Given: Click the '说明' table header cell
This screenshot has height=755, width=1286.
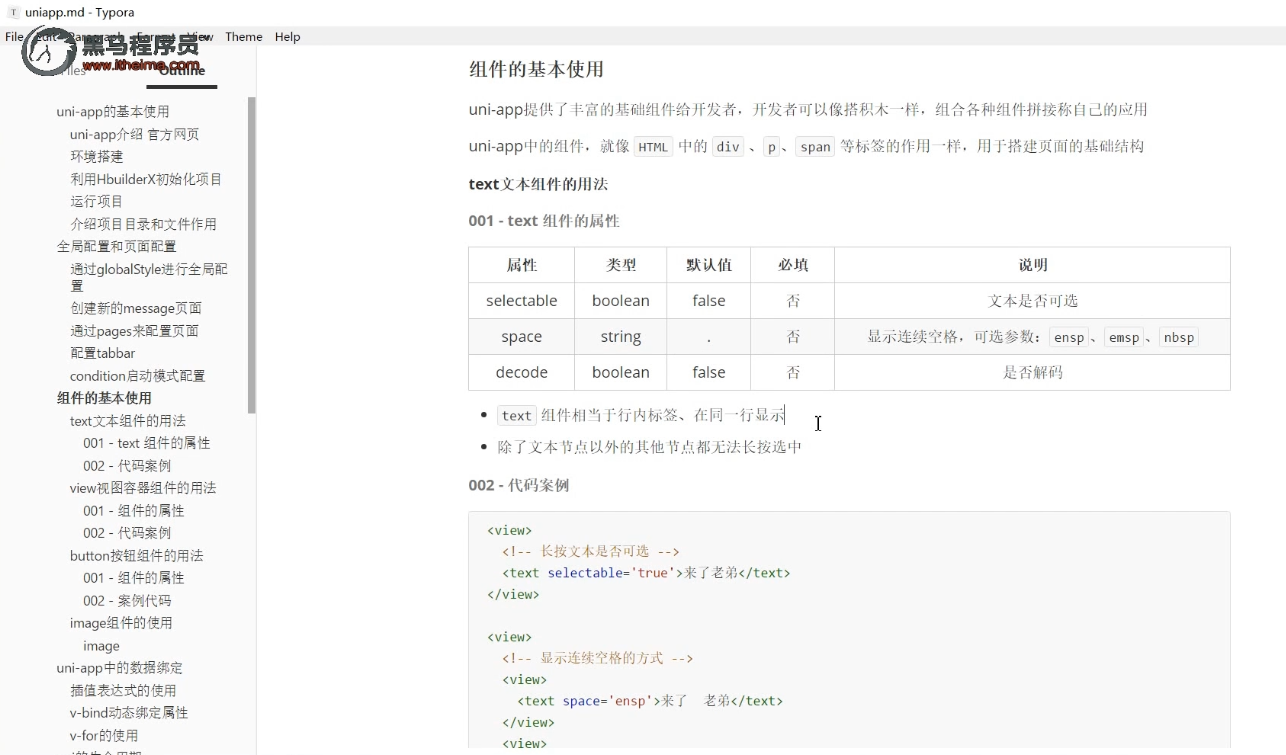Looking at the screenshot, I should (x=1032, y=265).
